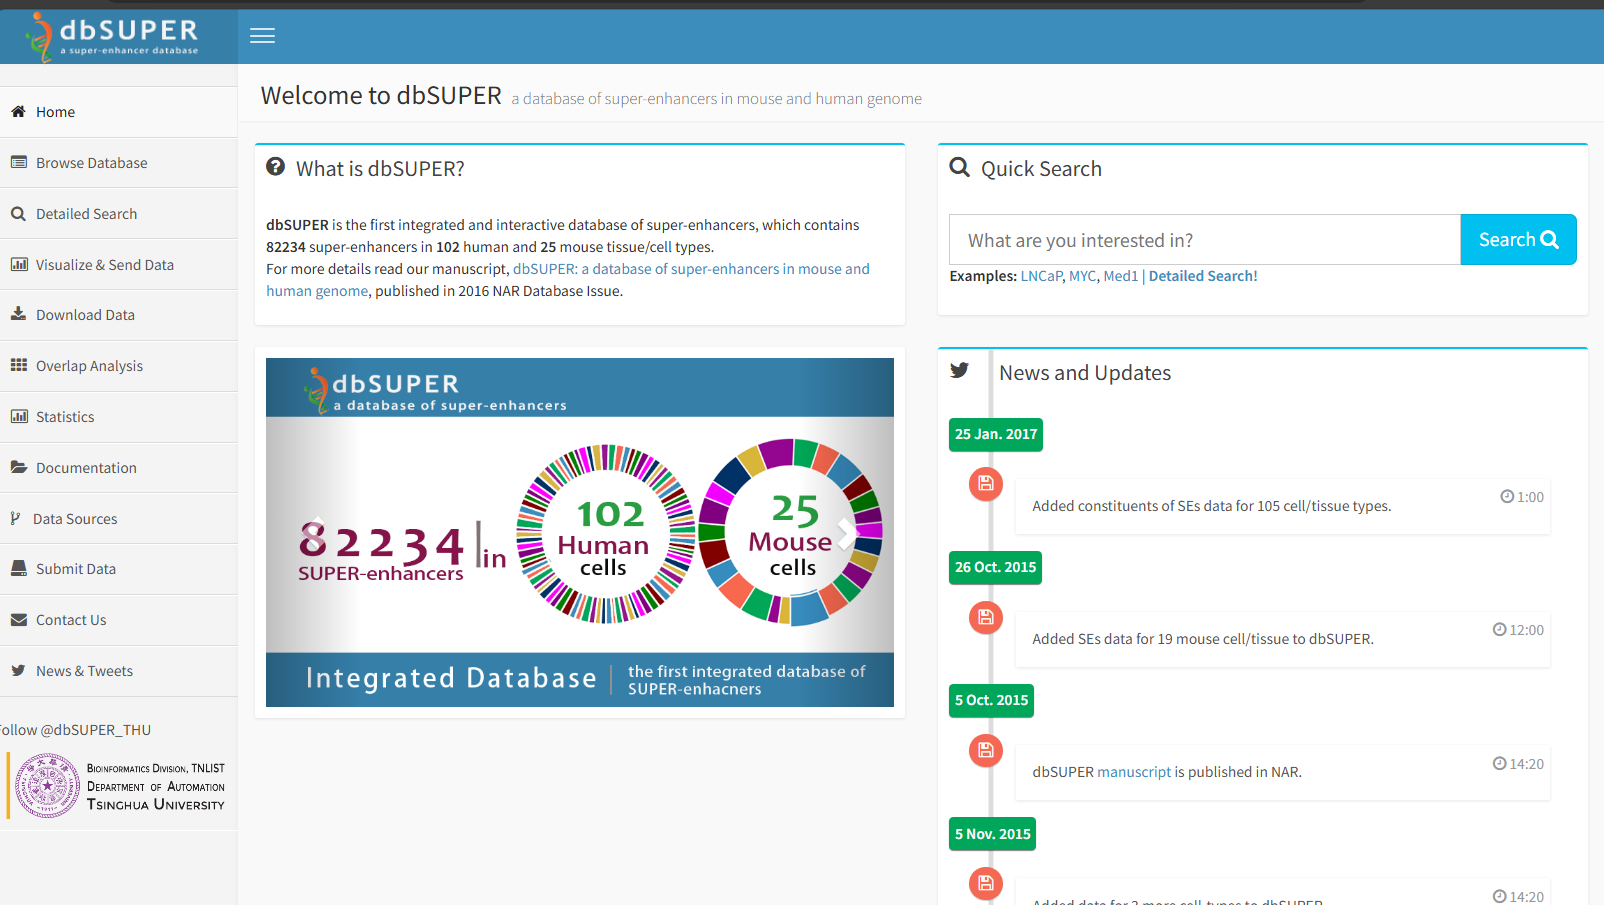Open Detailed Search in sidebar
This screenshot has height=905, width=1604.
(x=86, y=214)
